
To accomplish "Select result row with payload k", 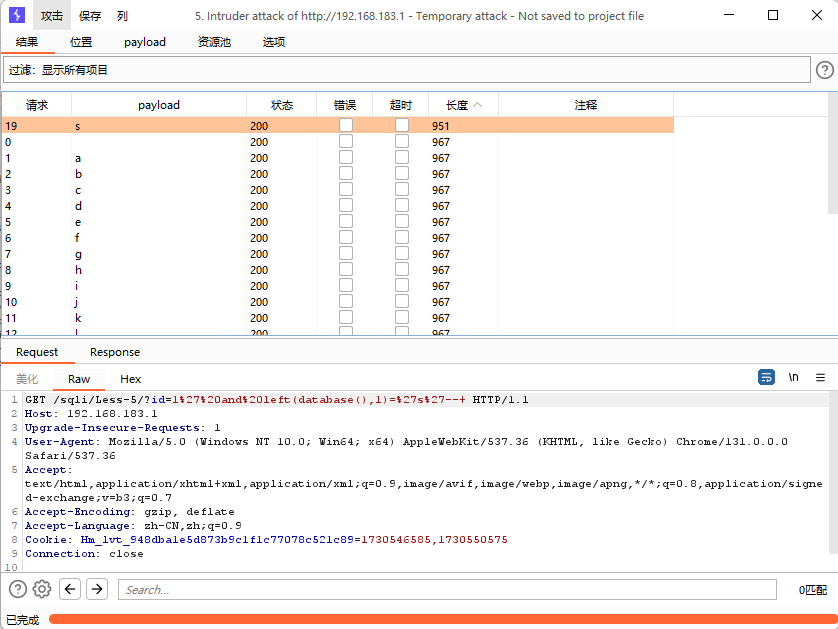I will pos(338,318).
